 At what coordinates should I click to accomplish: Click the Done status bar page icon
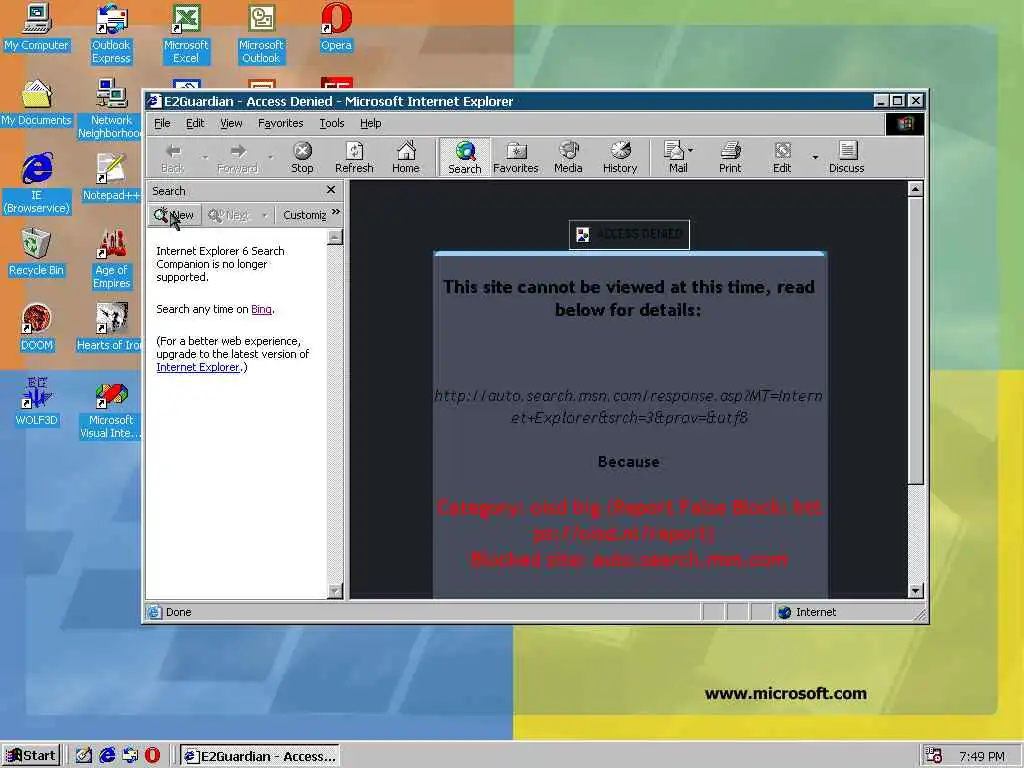pyautogui.click(x=154, y=612)
